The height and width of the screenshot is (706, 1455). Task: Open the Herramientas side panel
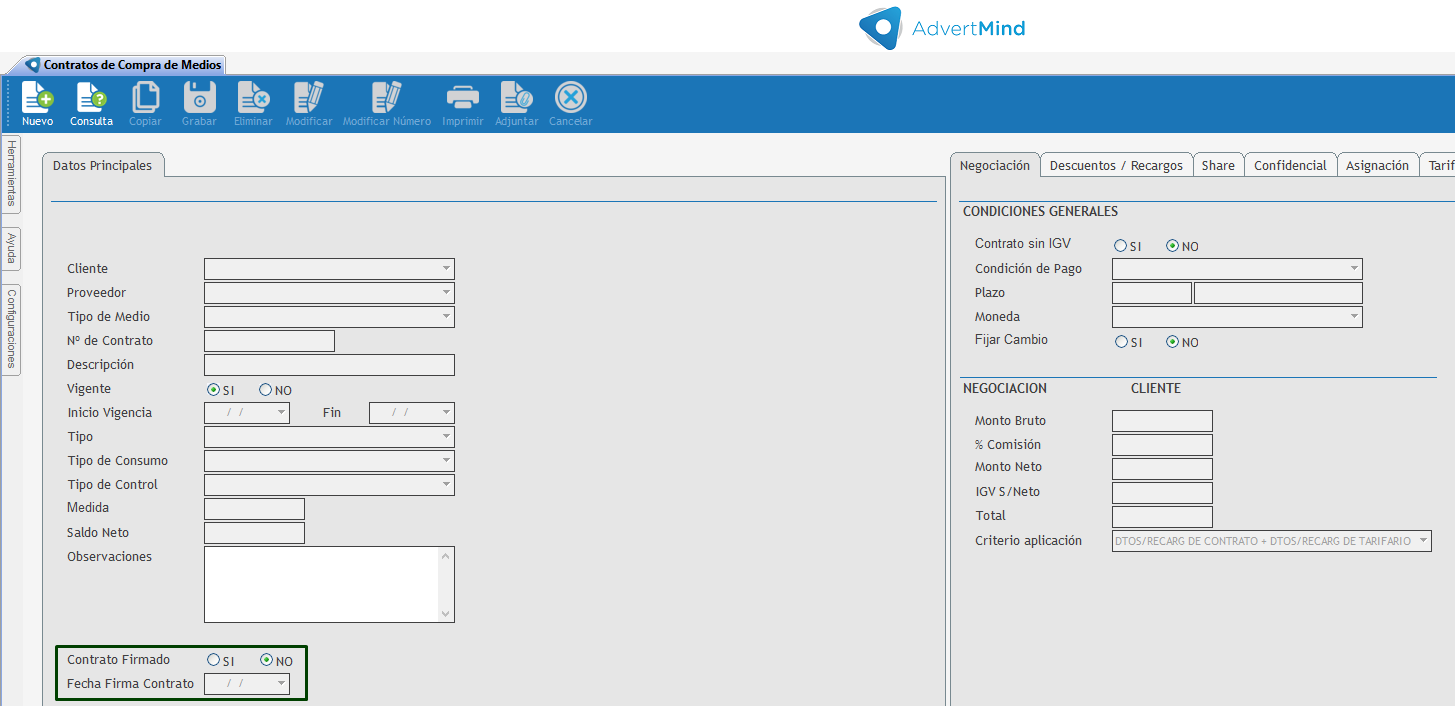pyautogui.click(x=11, y=173)
